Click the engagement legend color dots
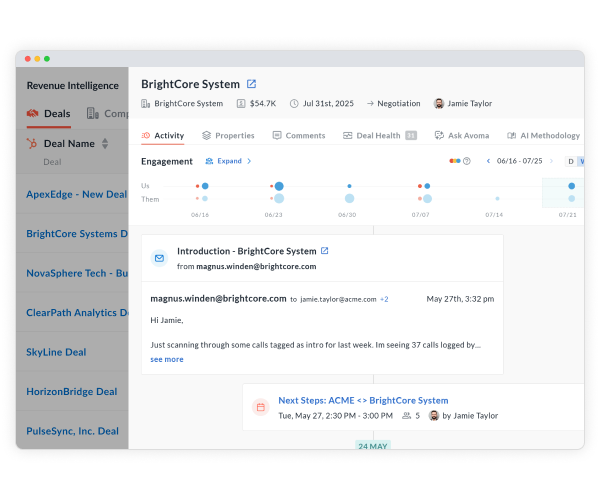The height and width of the screenshot is (500, 600). [455, 161]
